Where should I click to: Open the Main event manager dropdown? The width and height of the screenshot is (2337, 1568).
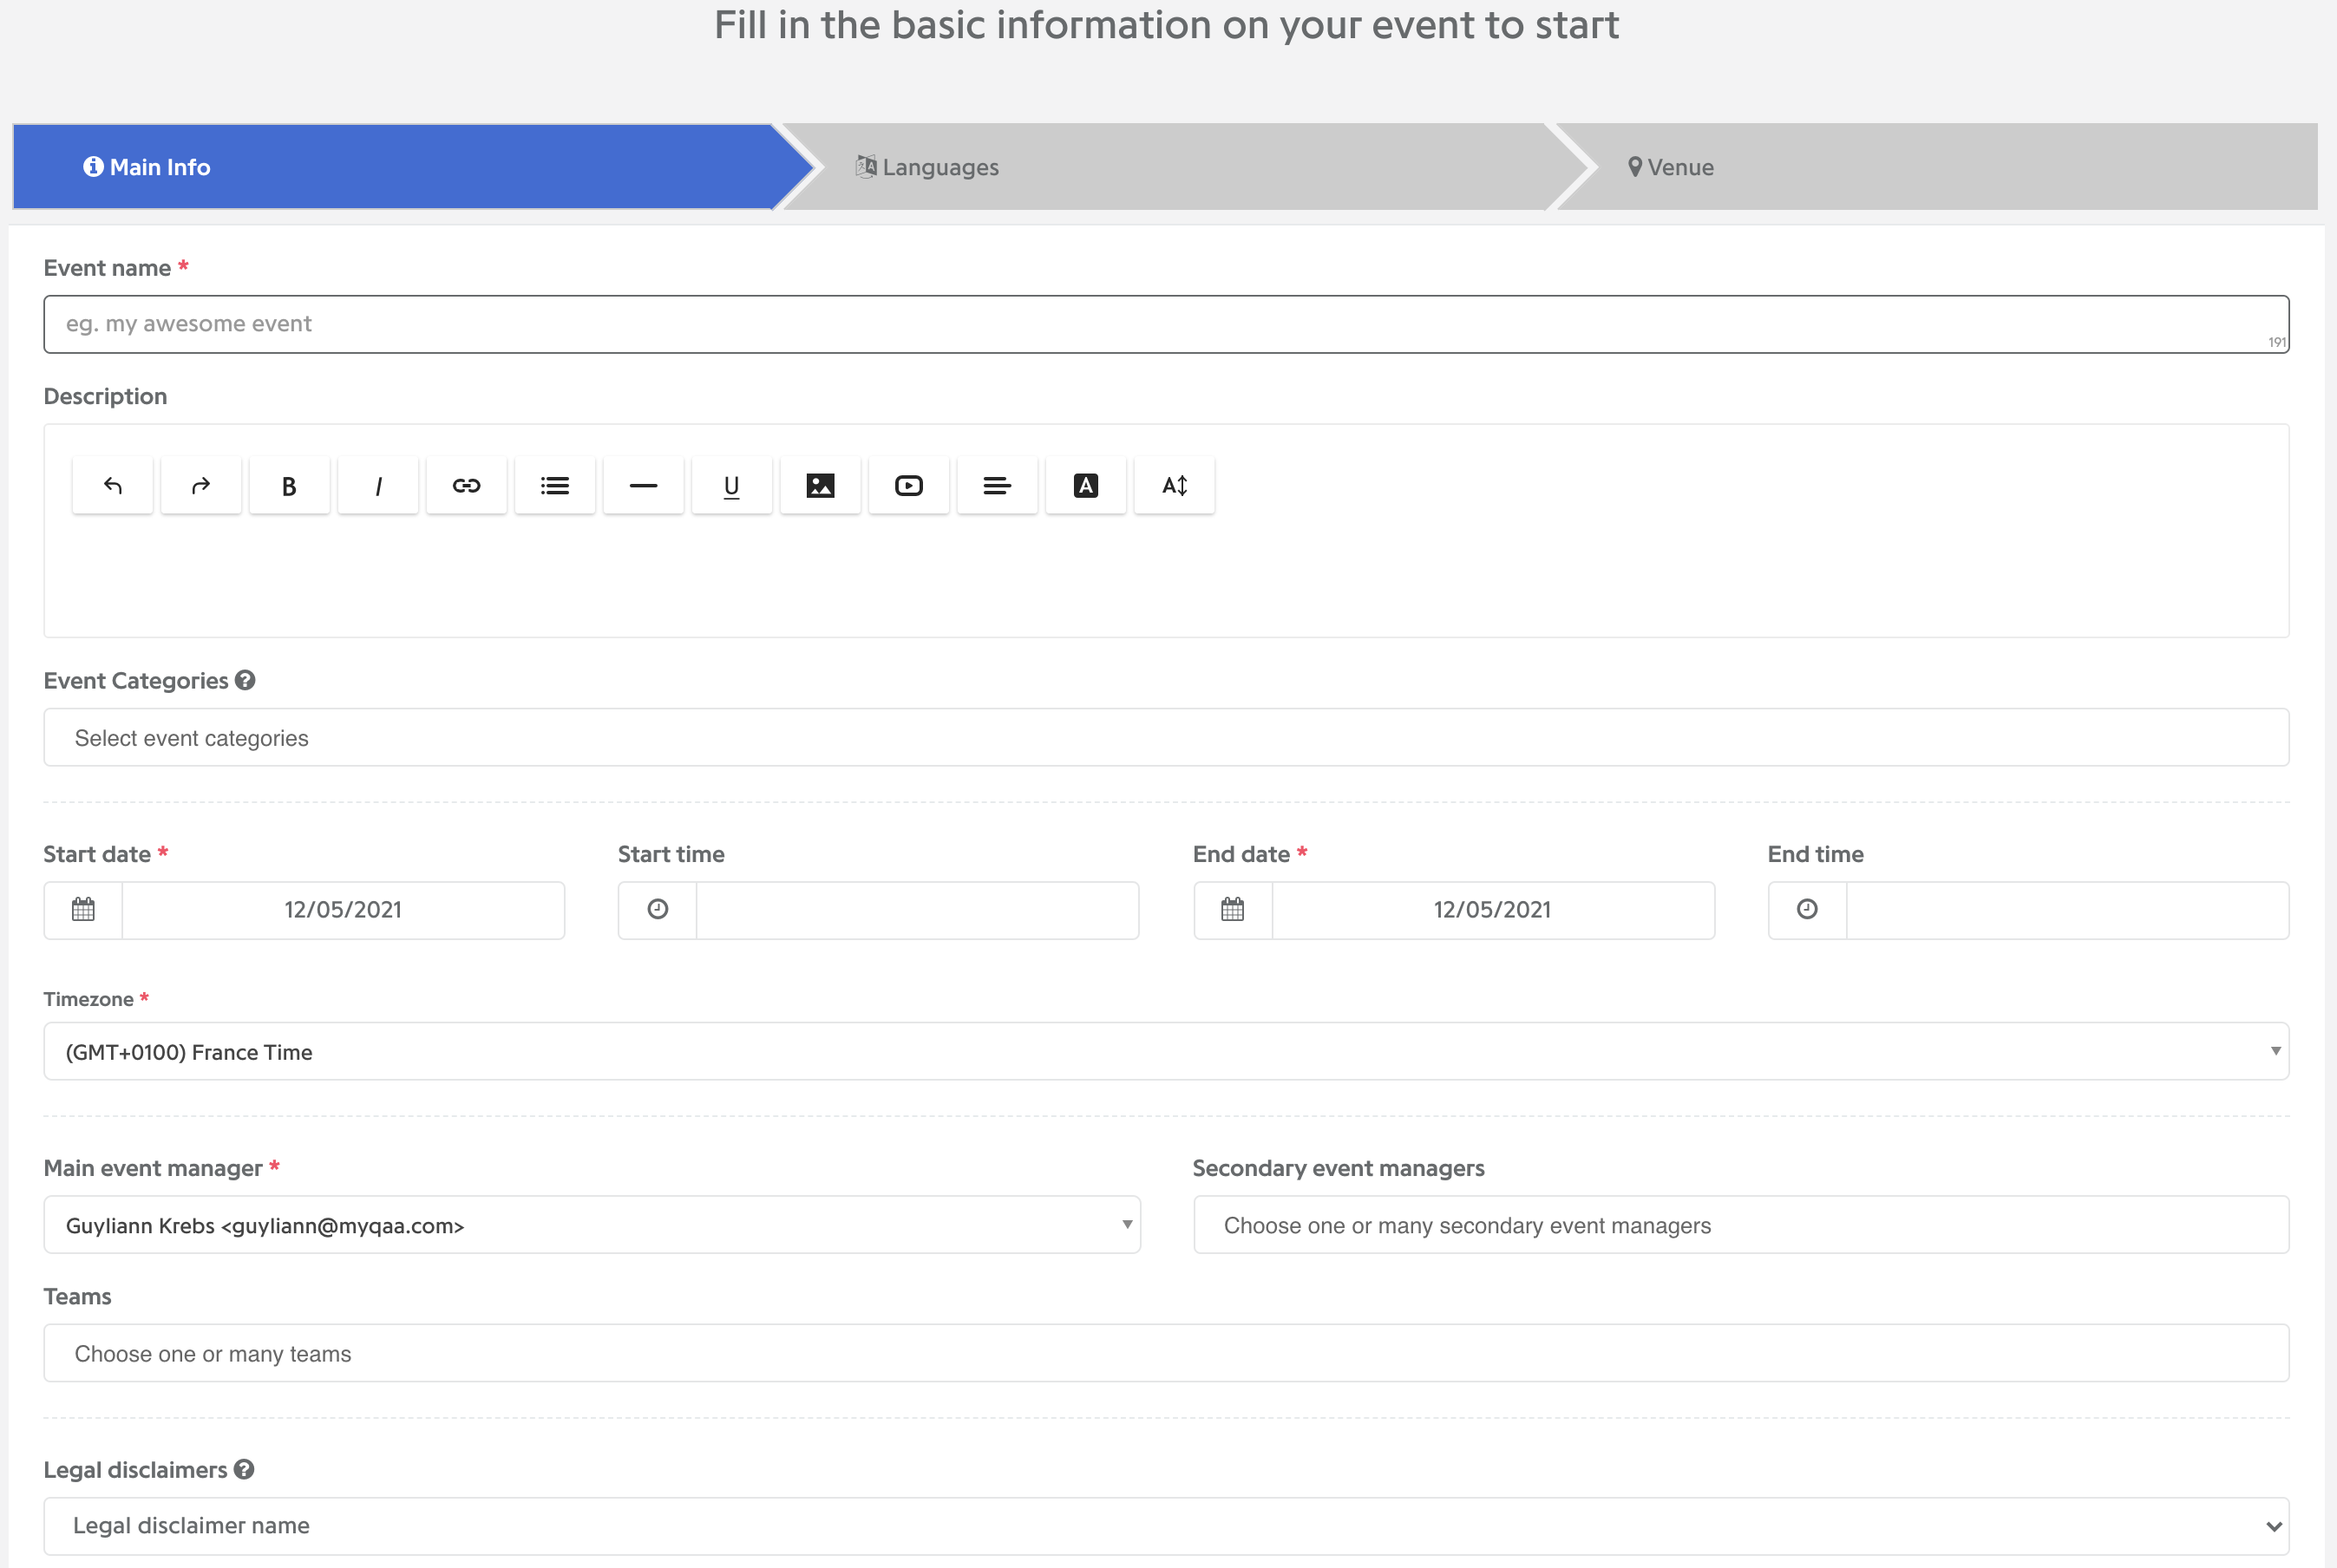tap(592, 1226)
